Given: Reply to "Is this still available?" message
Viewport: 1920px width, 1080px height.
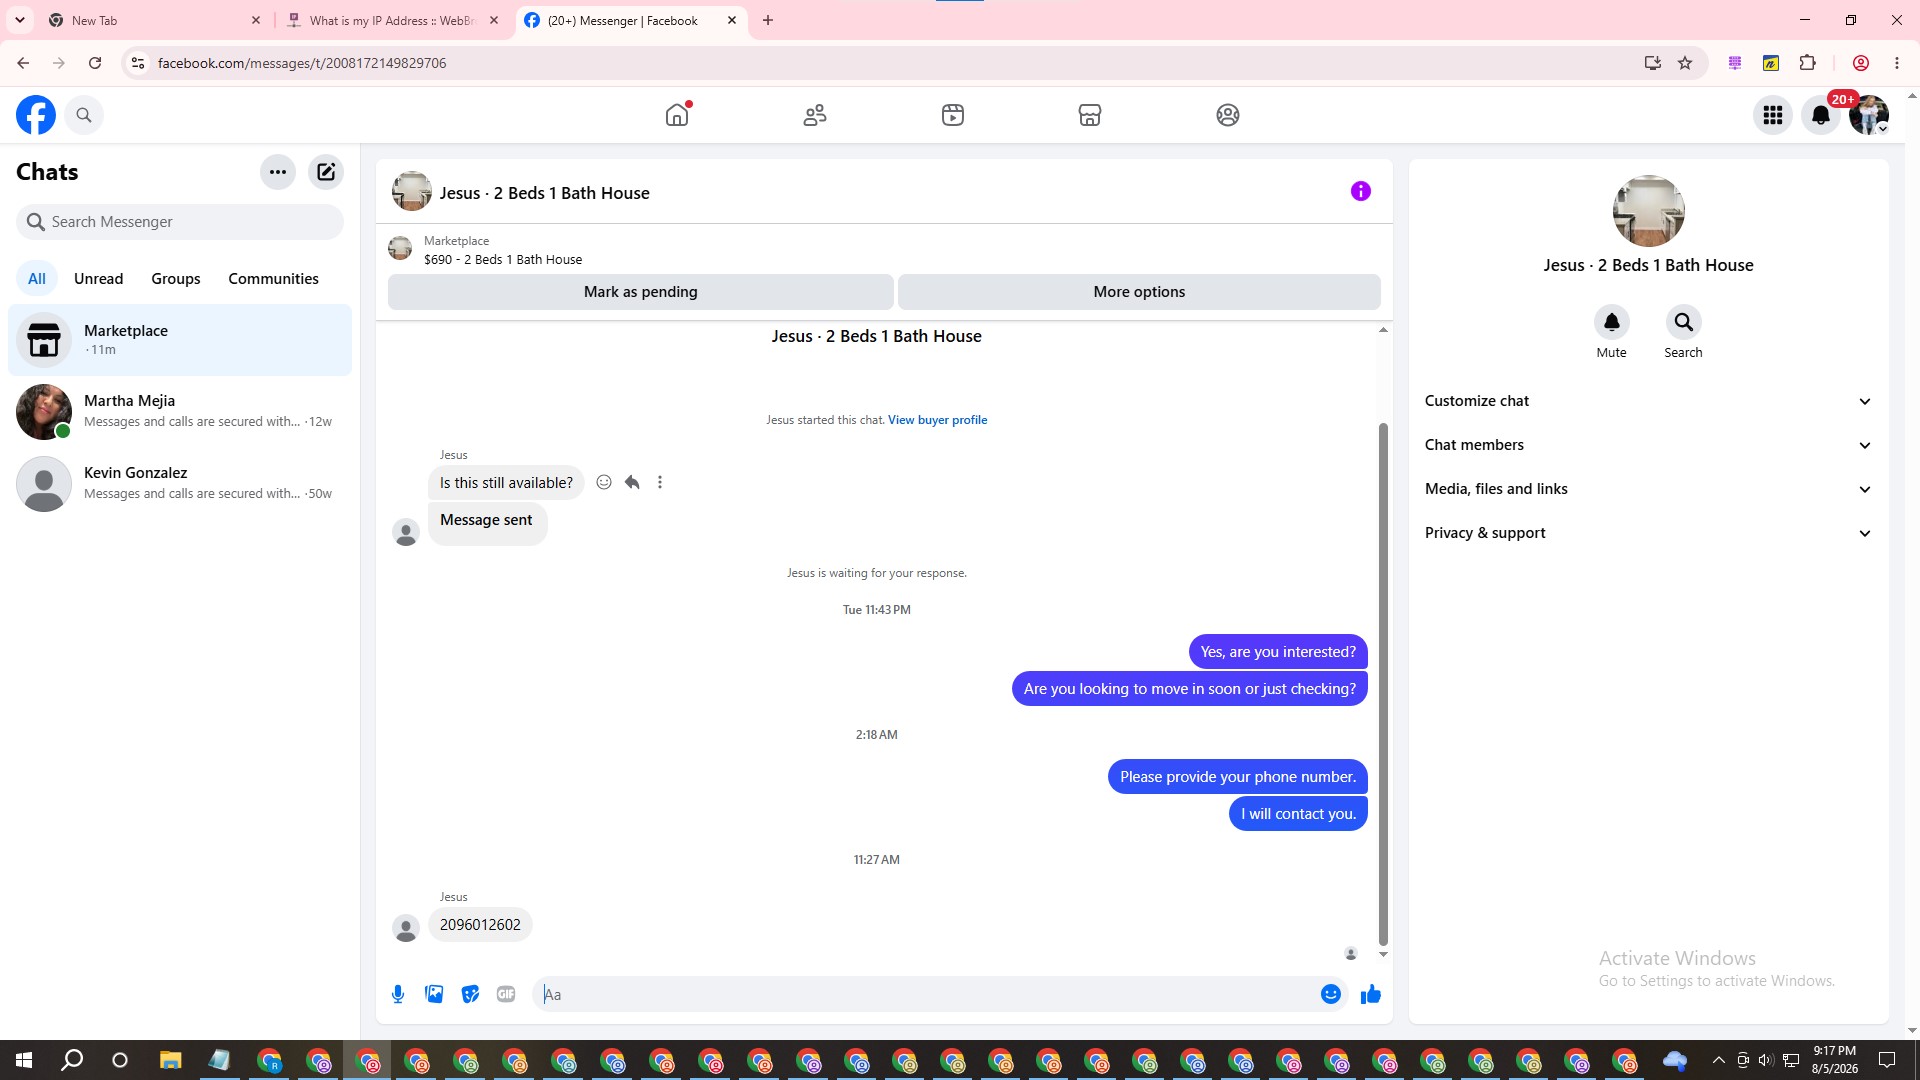Looking at the screenshot, I should 632,482.
